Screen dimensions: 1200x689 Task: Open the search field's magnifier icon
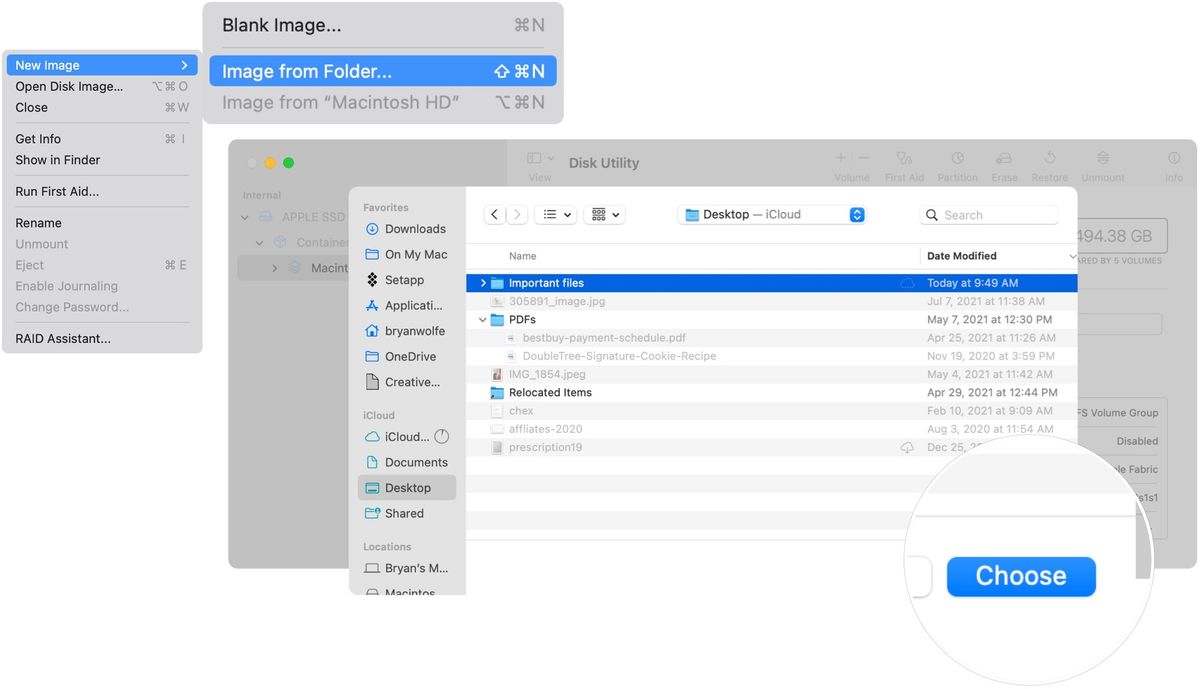coord(932,214)
